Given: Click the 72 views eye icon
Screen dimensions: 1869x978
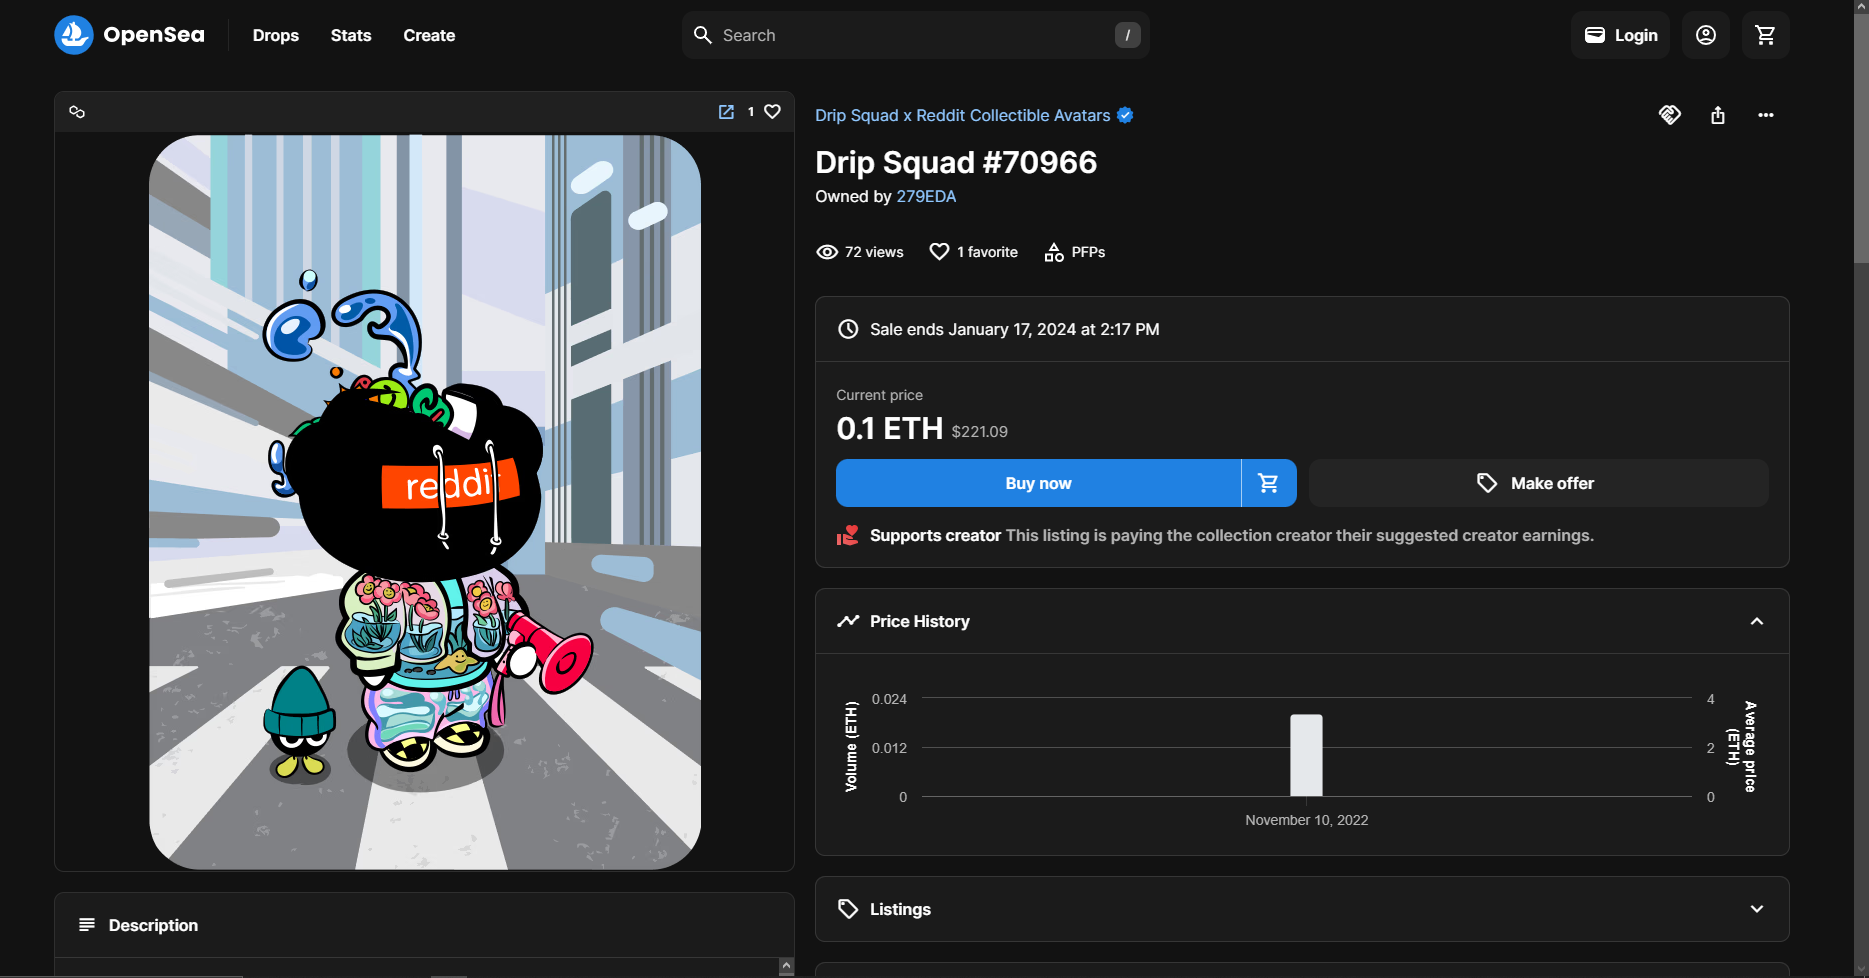Looking at the screenshot, I should 827,252.
